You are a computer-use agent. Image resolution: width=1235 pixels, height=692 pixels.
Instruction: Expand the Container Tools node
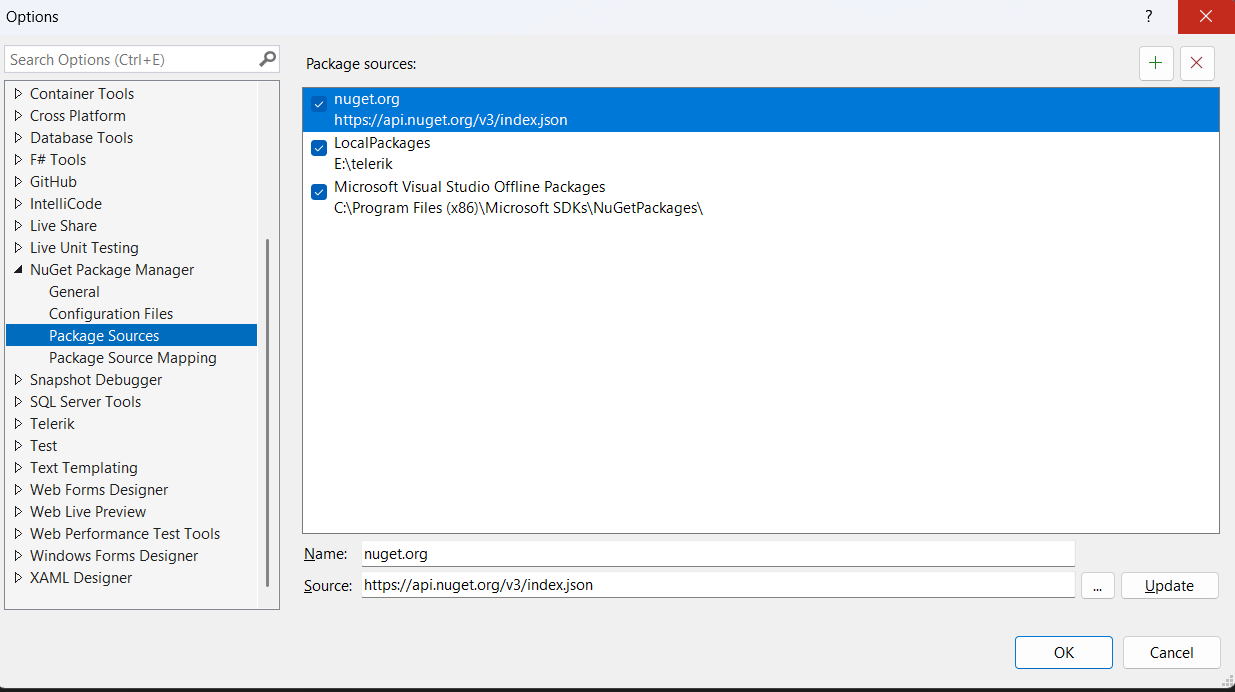(18, 94)
